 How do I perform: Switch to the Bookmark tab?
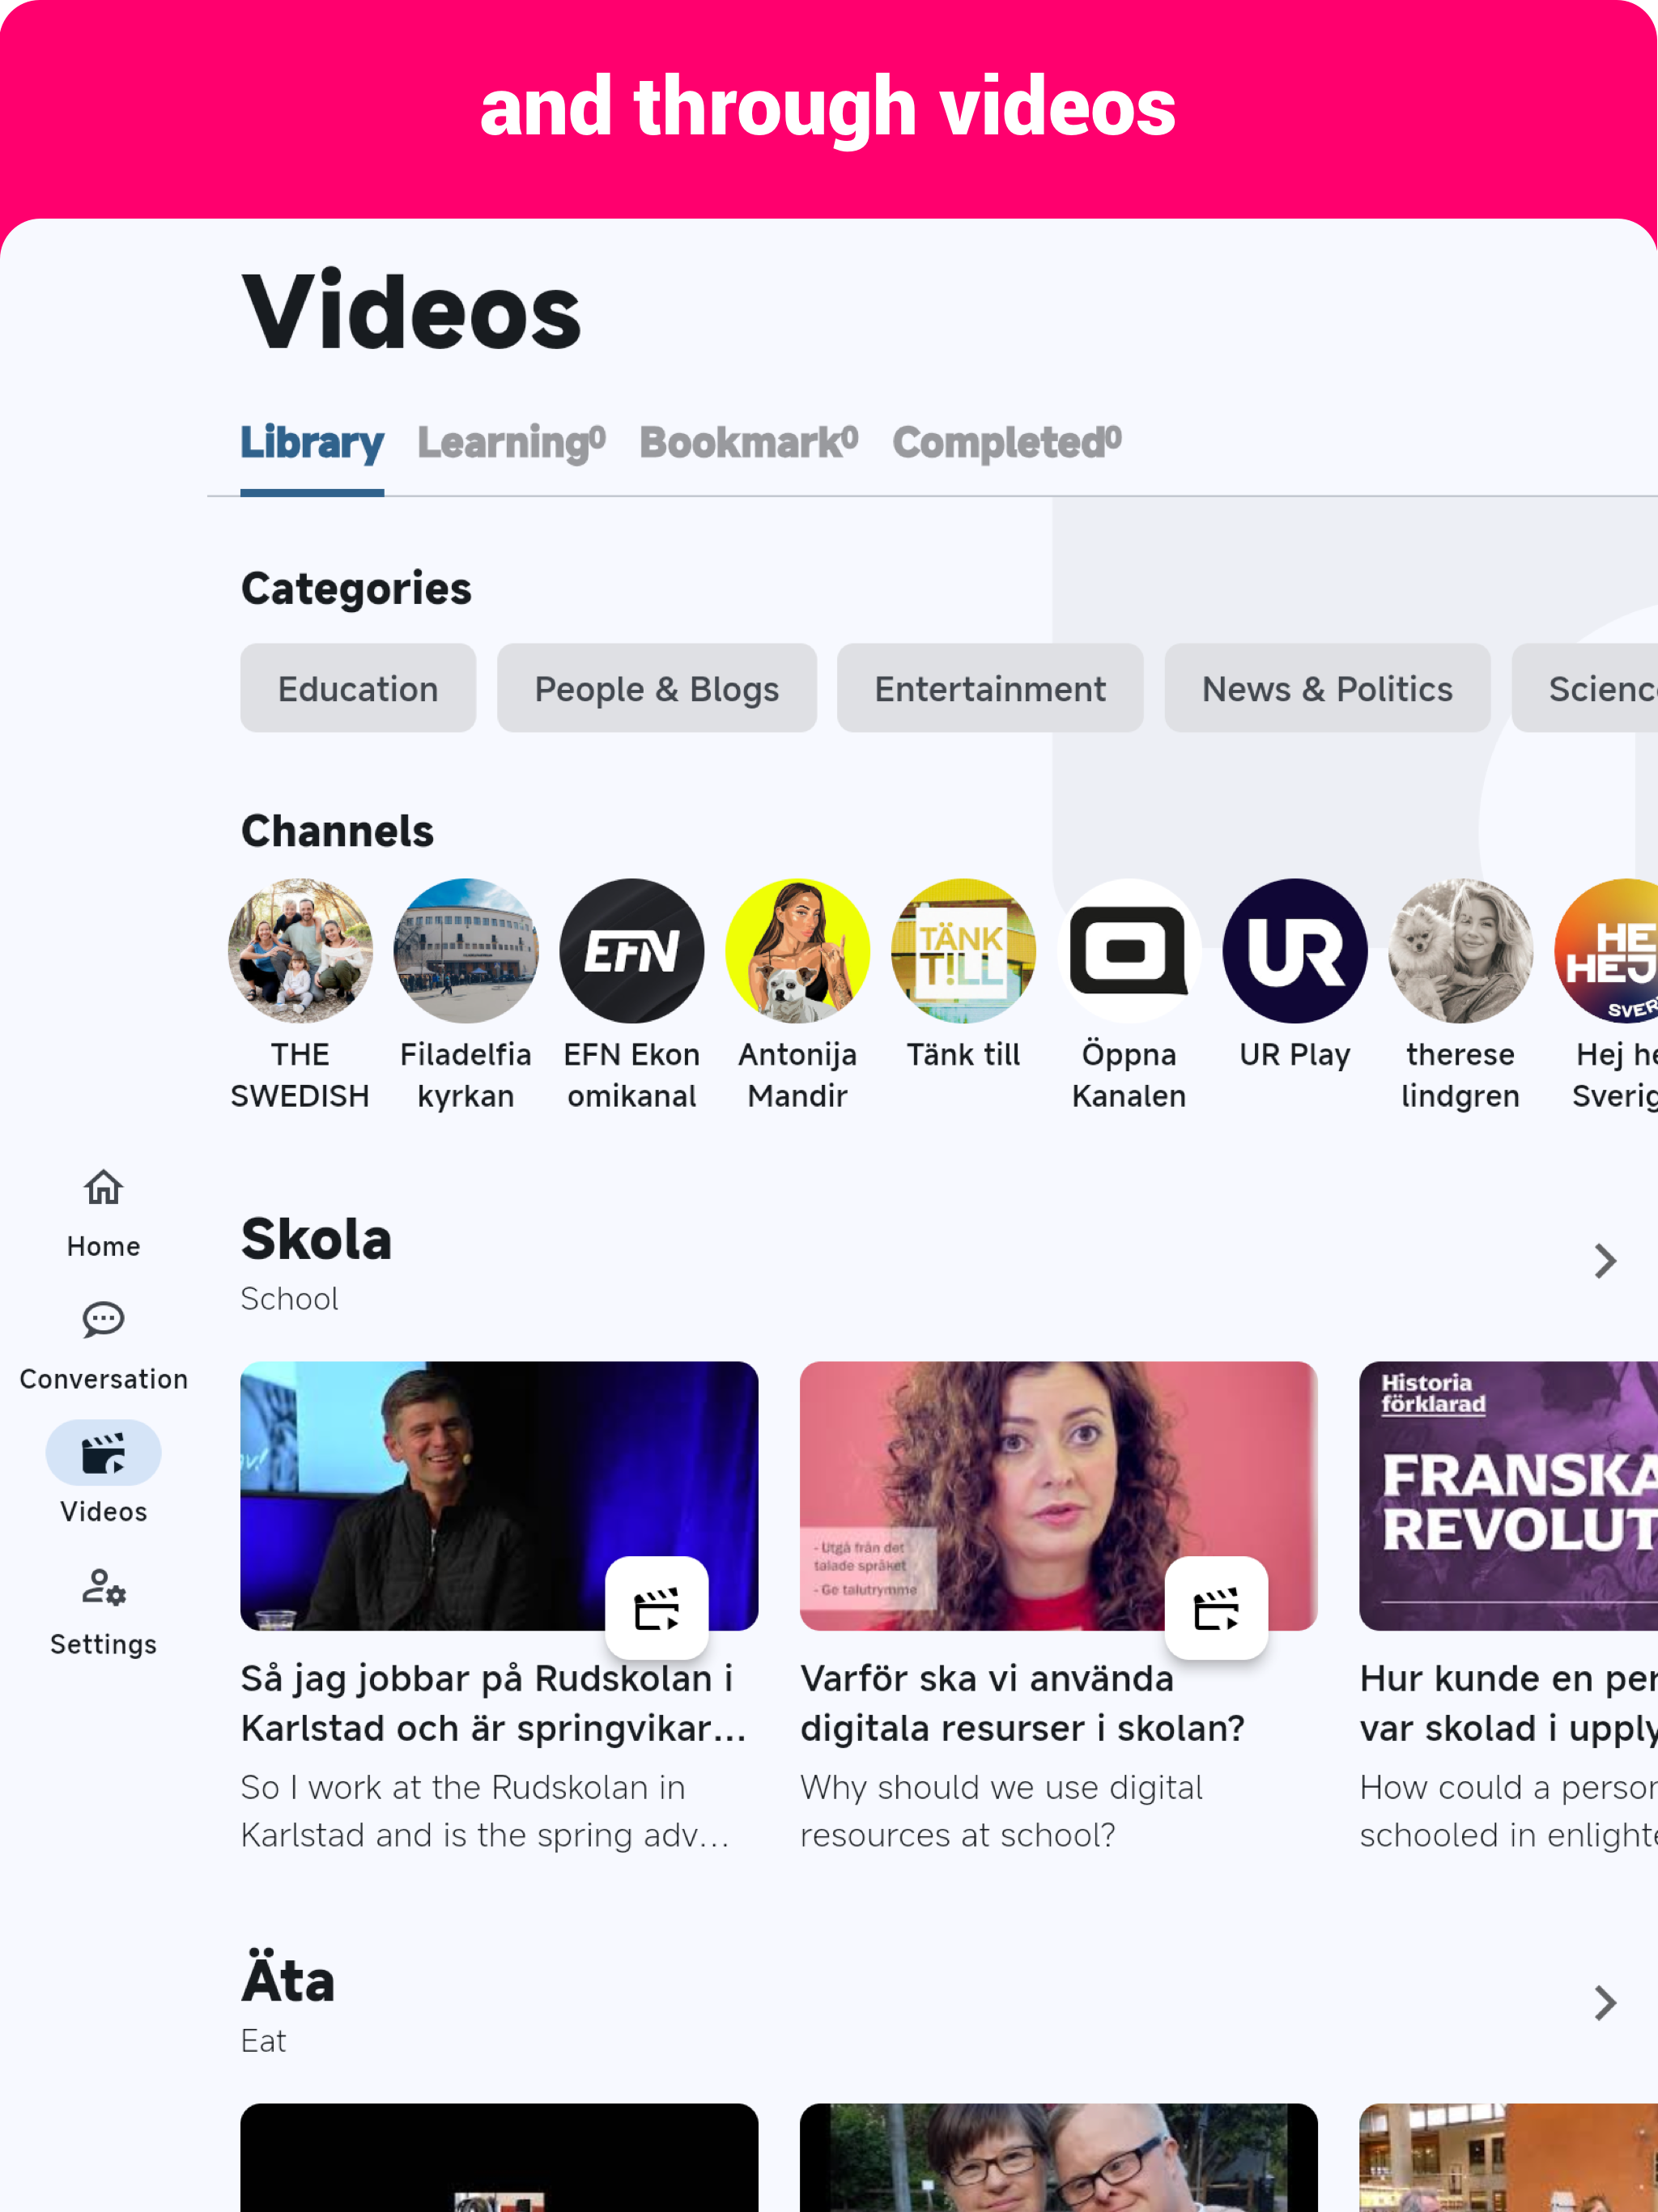749,443
